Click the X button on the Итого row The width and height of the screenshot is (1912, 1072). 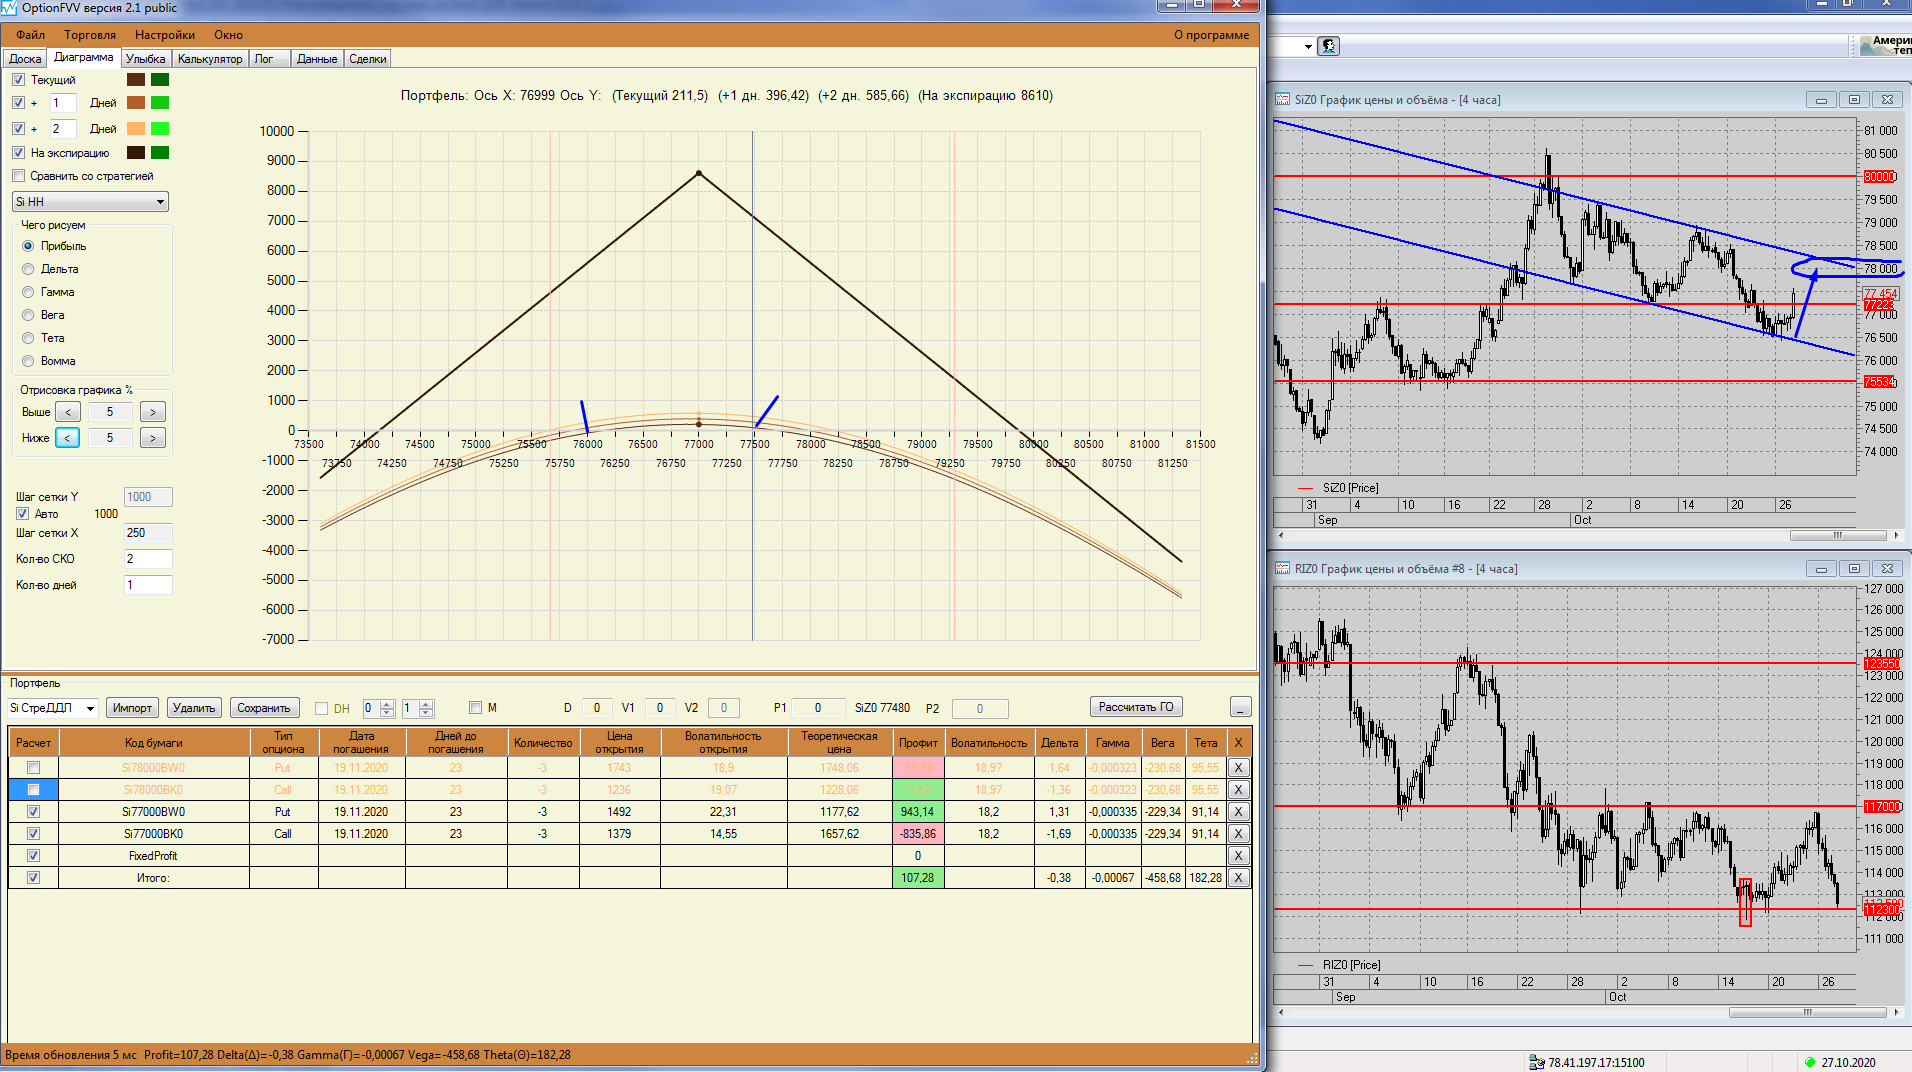click(x=1238, y=878)
